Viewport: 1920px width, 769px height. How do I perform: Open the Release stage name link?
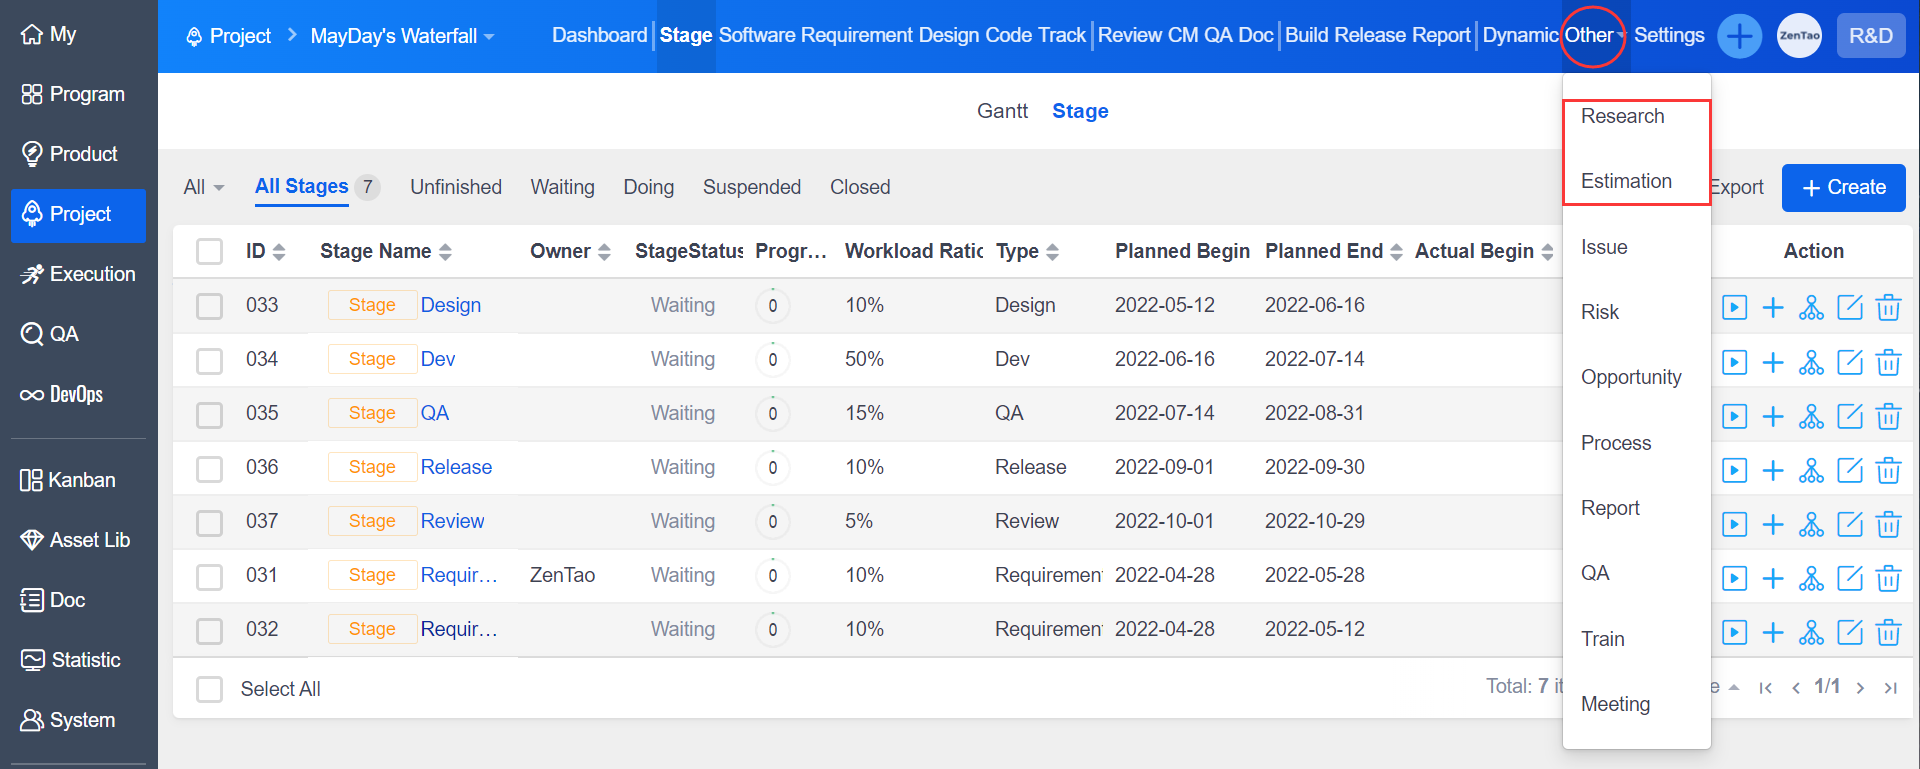pos(456,467)
